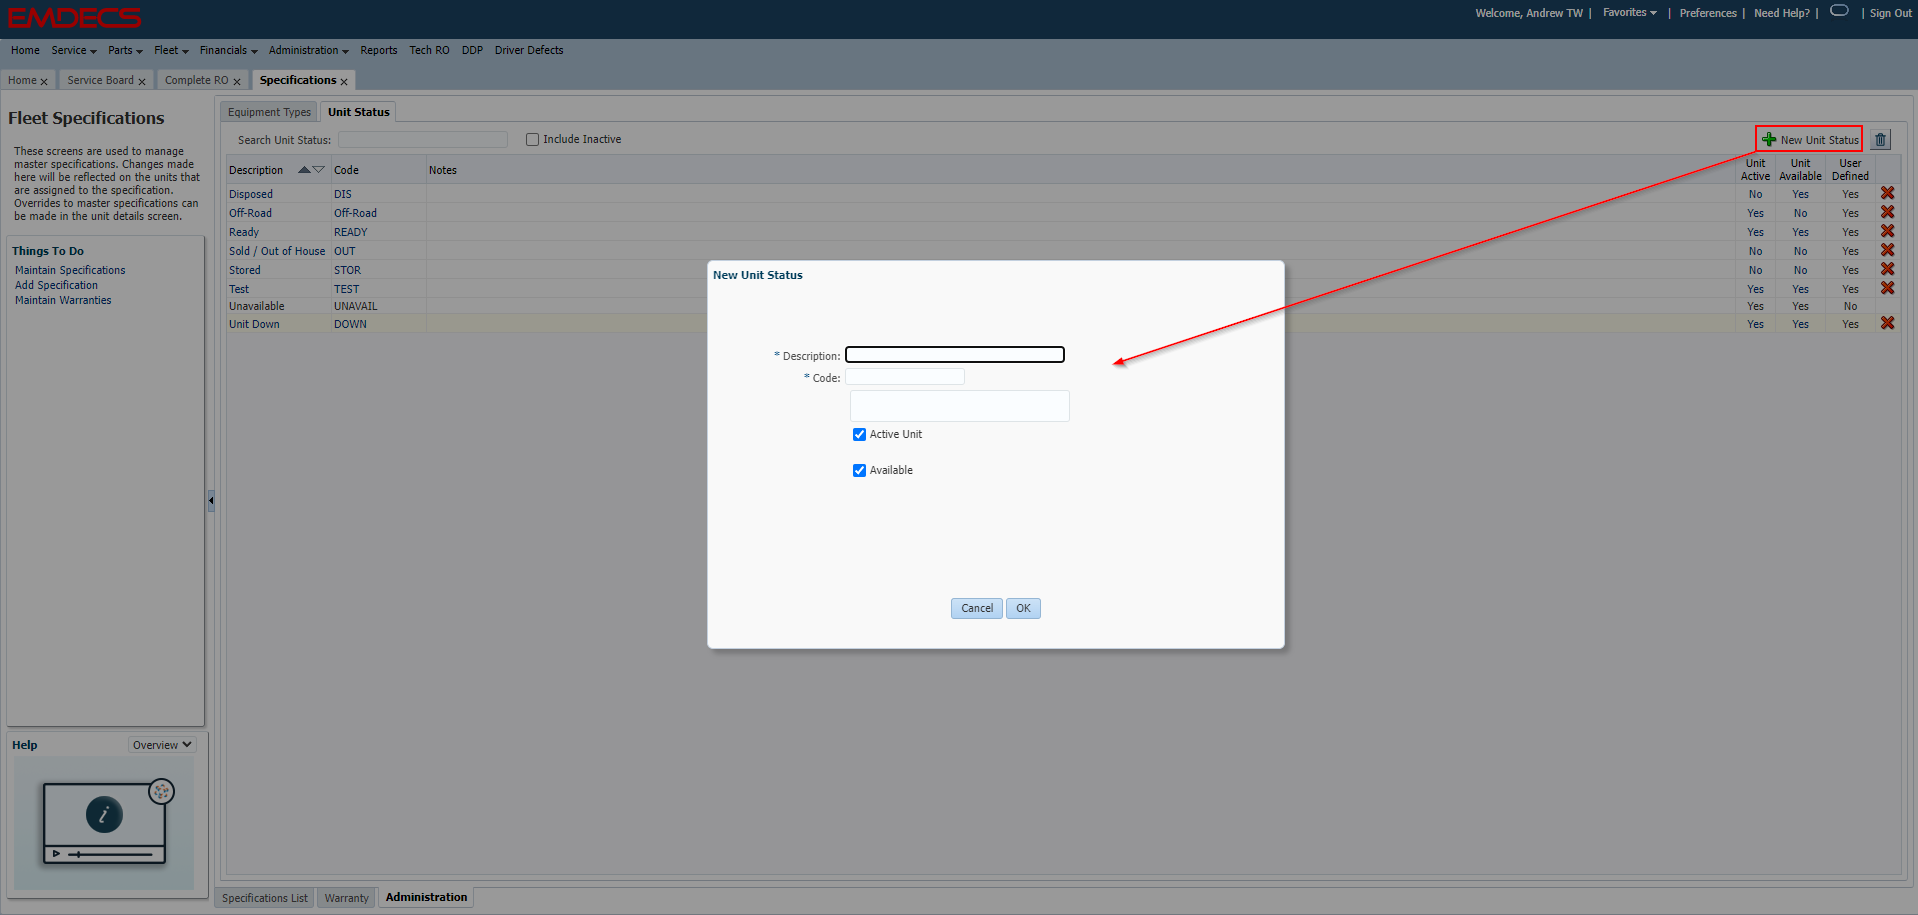
Task: Focus the Description input field
Action: tap(955, 355)
